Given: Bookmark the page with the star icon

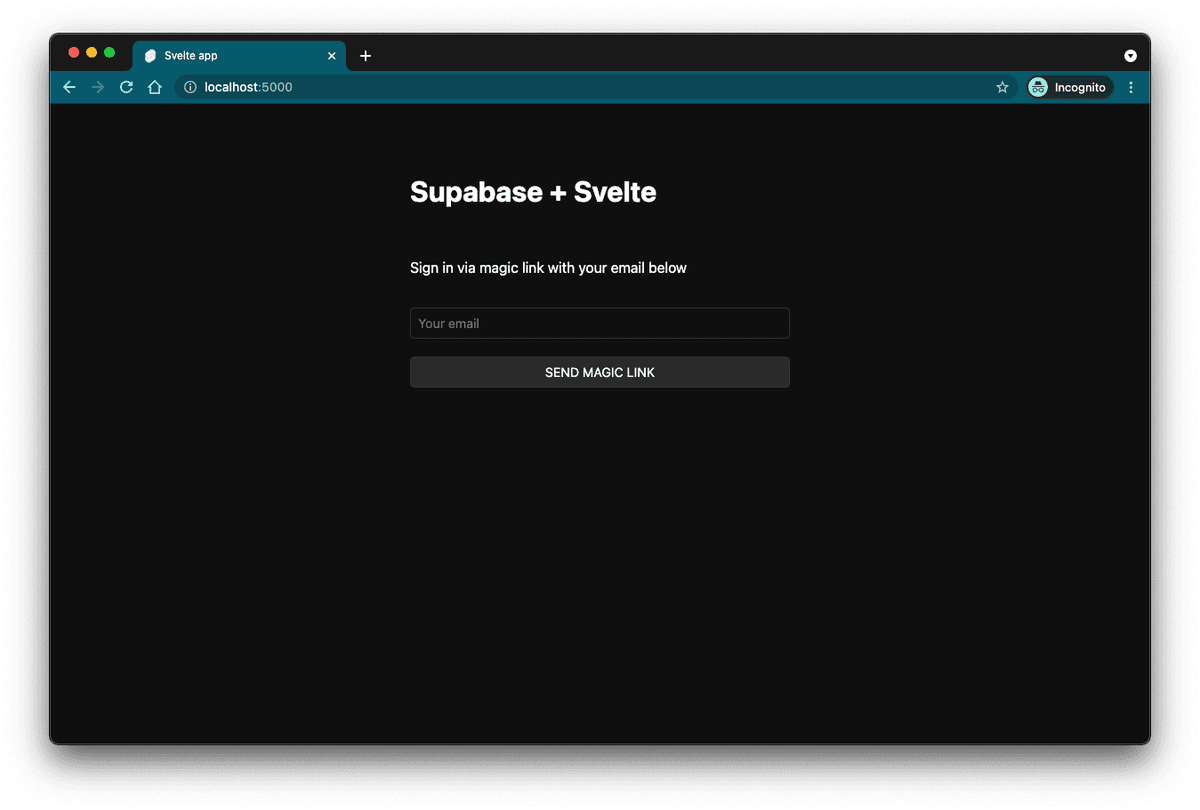Looking at the screenshot, I should pos(1002,87).
